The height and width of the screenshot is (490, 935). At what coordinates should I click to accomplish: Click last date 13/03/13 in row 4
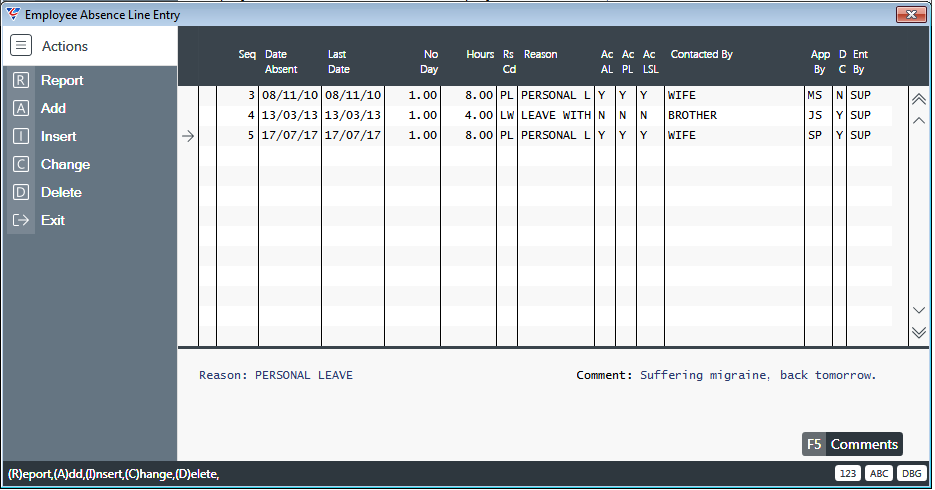tap(352, 115)
